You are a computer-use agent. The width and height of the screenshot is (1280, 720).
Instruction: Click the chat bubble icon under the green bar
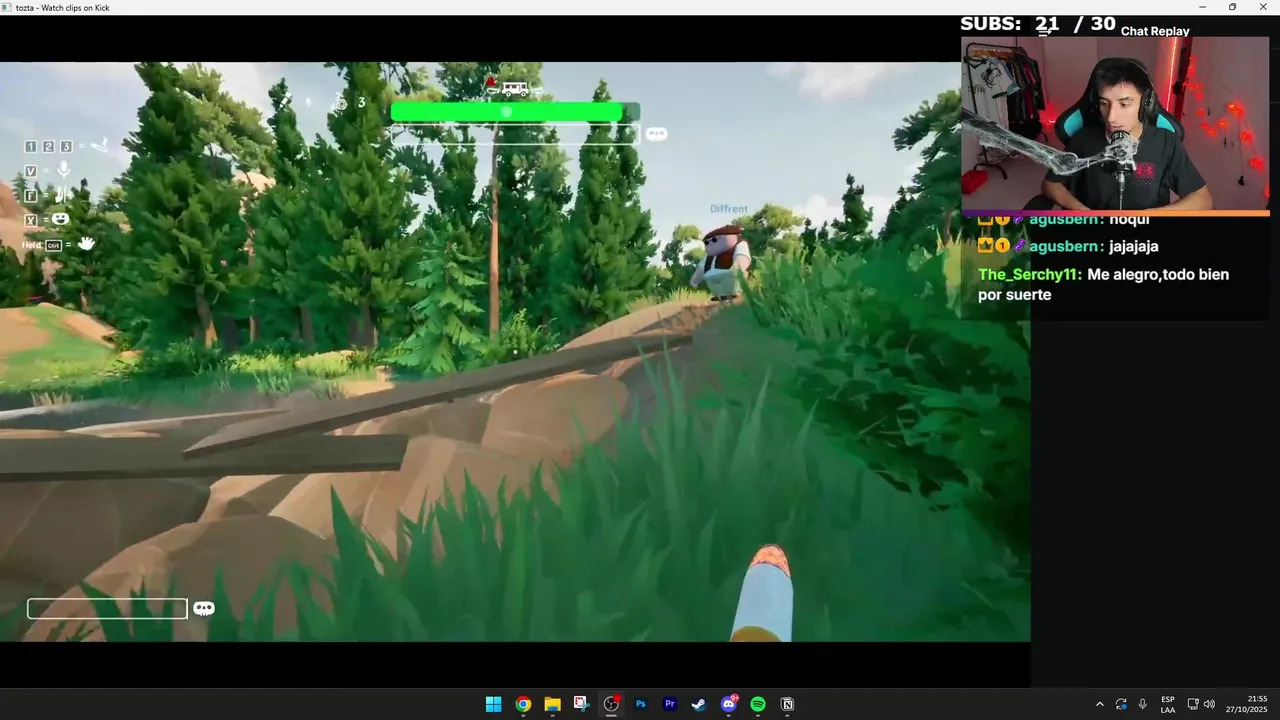coord(656,134)
